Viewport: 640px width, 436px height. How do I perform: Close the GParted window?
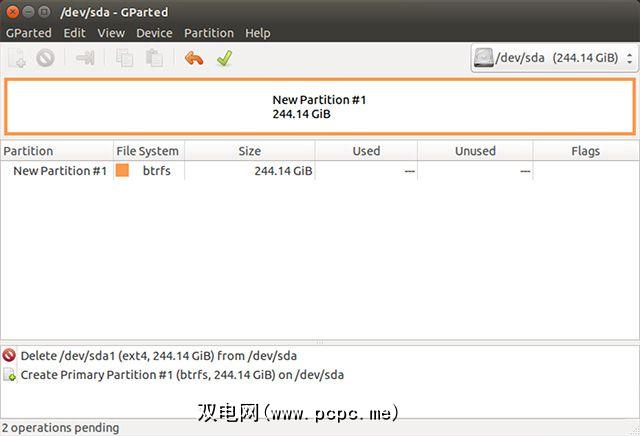click(x=13, y=12)
